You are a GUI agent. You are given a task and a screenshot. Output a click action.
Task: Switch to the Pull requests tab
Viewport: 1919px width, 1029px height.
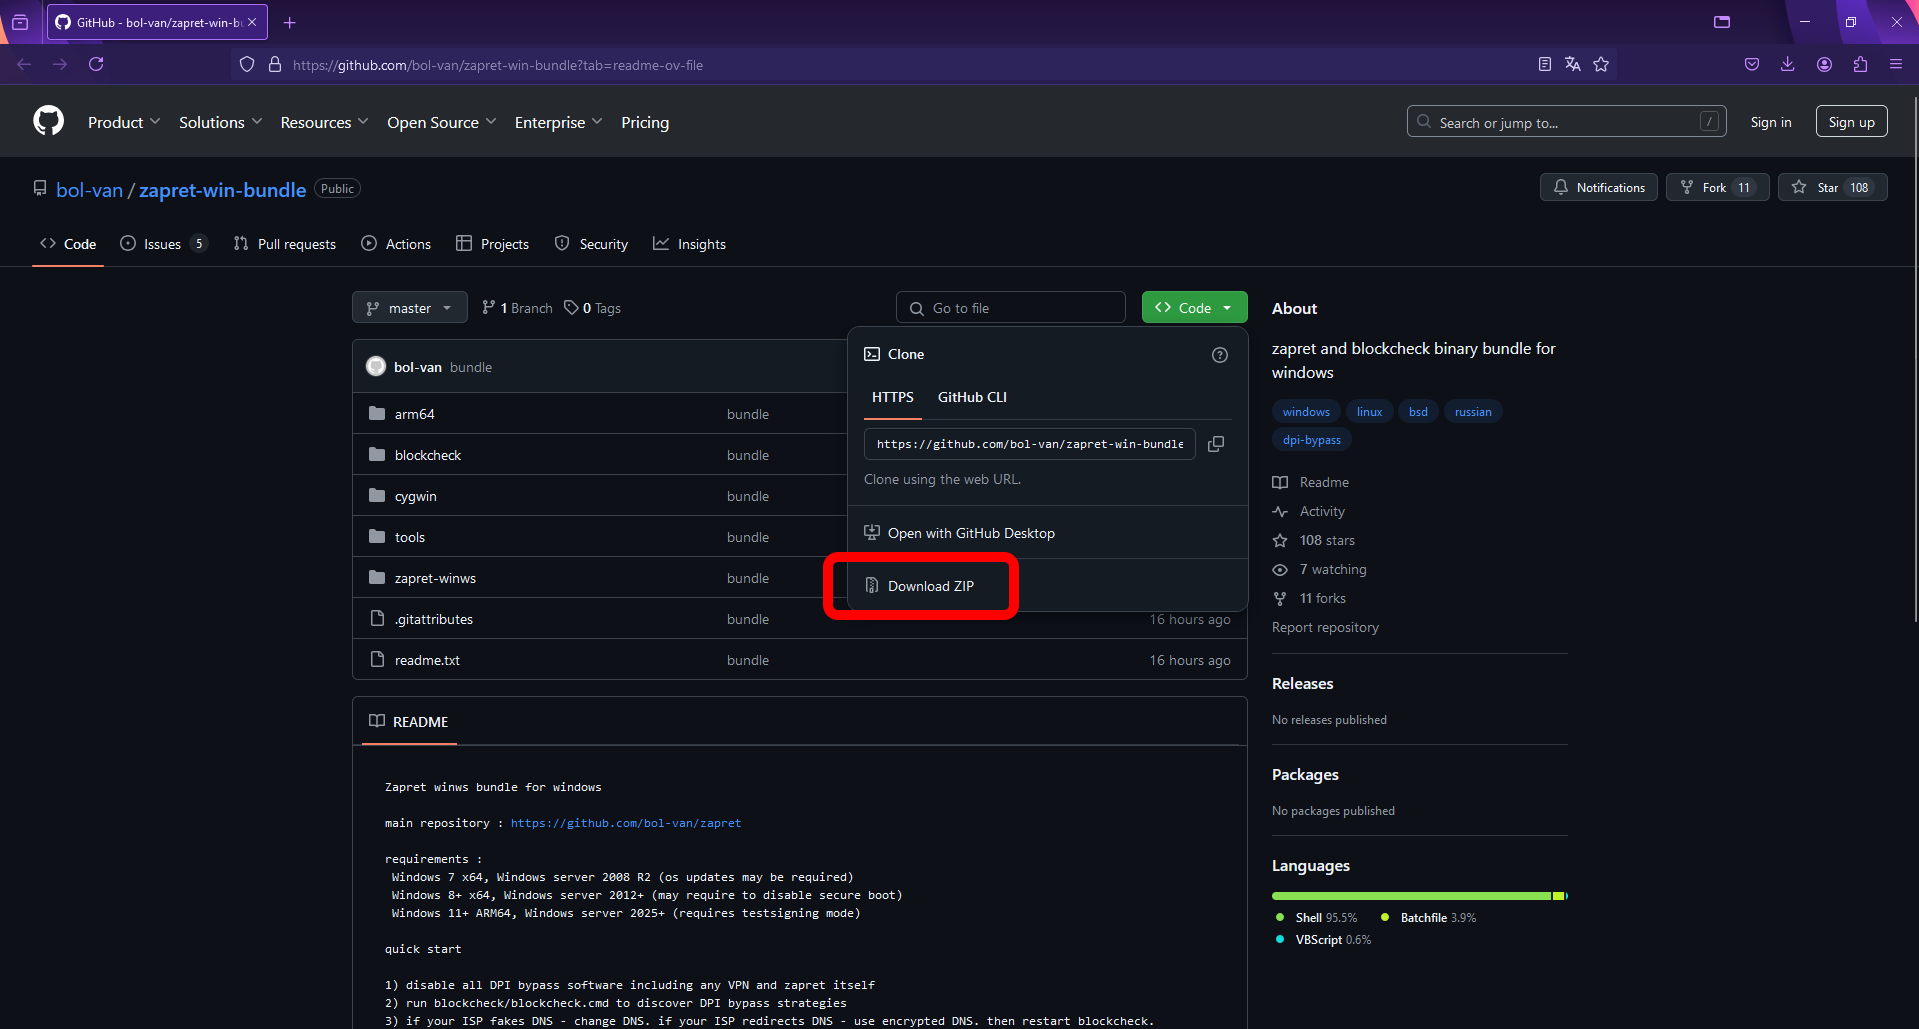coord(285,244)
